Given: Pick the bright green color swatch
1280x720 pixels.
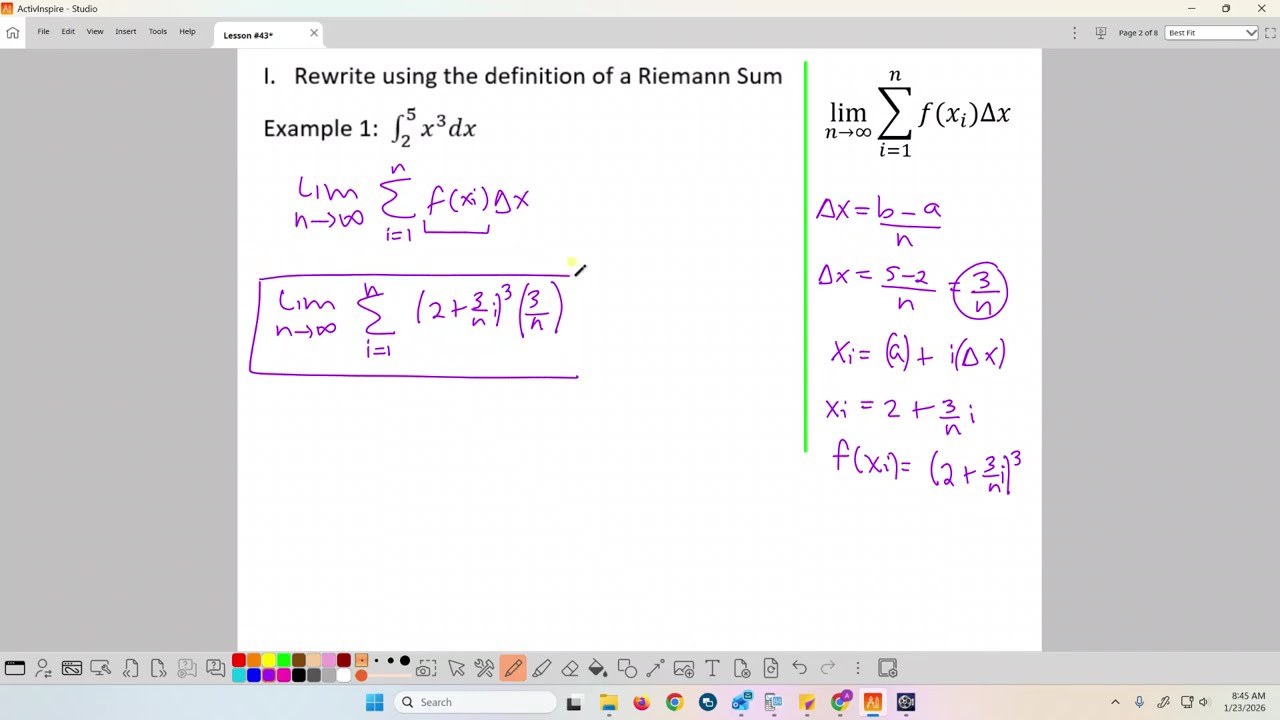Looking at the screenshot, I should click(284, 660).
